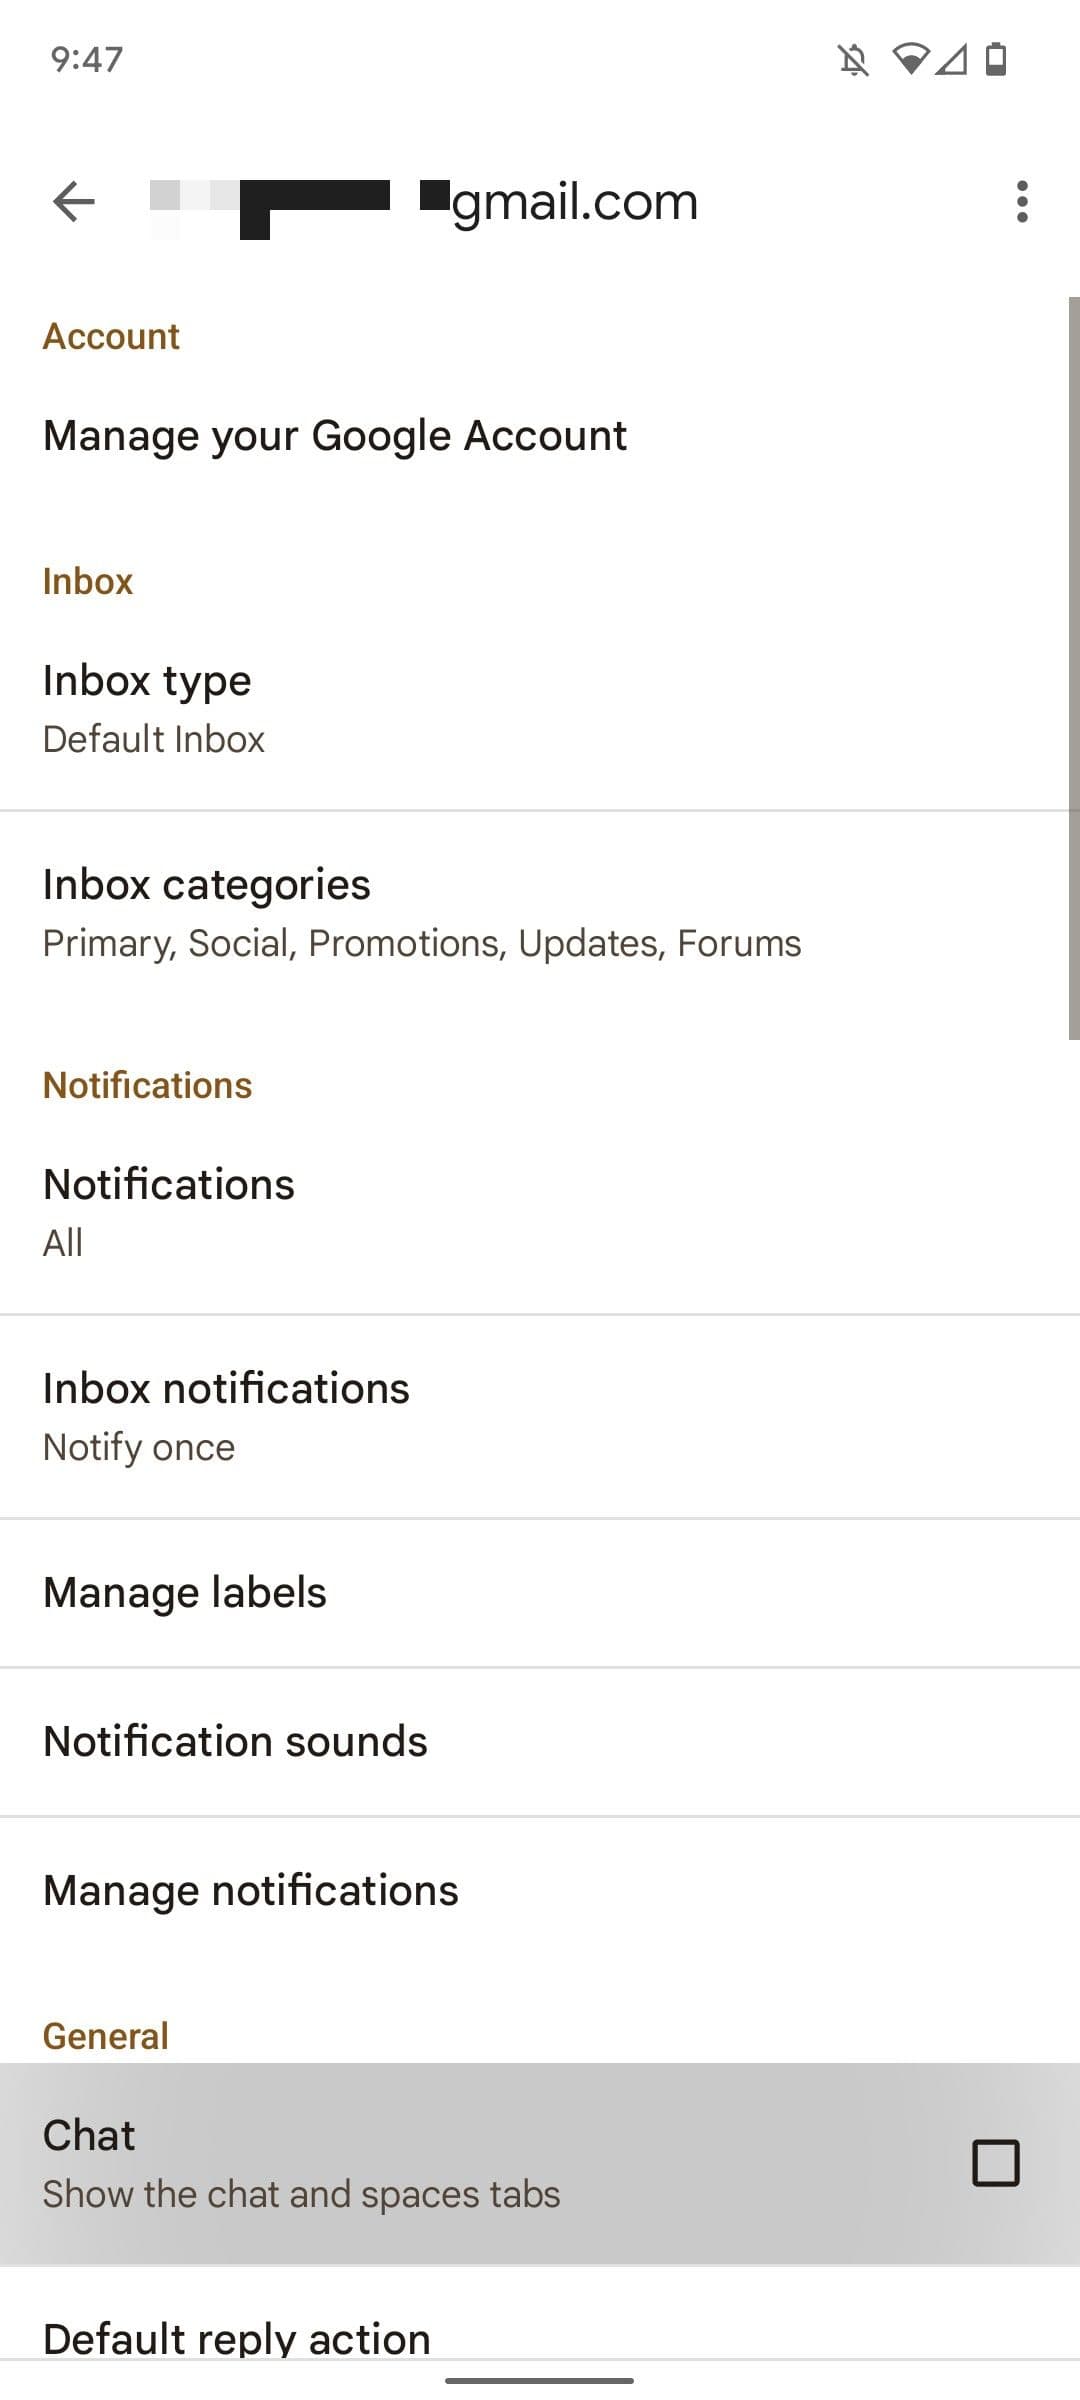Image resolution: width=1080 pixels, height=2400 pixels.
Task: Enable the Chat tabs checkbox
Action: pyautogui.click(x=995, y=2163)
